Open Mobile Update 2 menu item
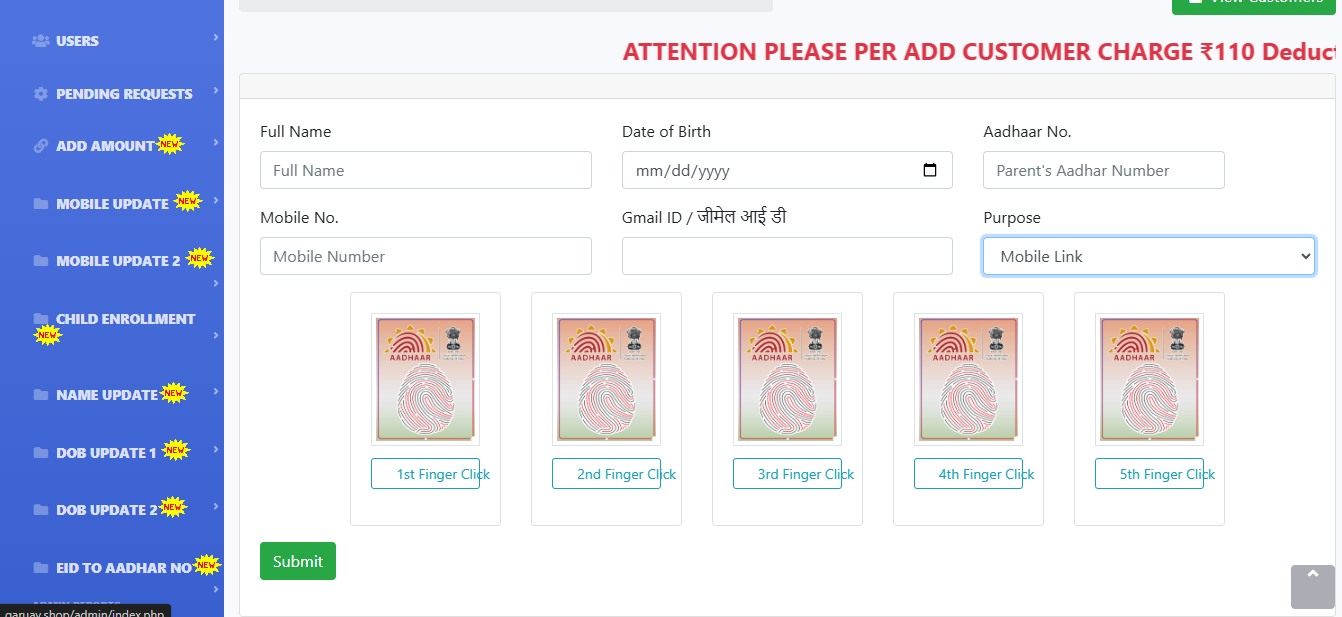The height and width of the screenshot is (617, 1342). [118, 261]
